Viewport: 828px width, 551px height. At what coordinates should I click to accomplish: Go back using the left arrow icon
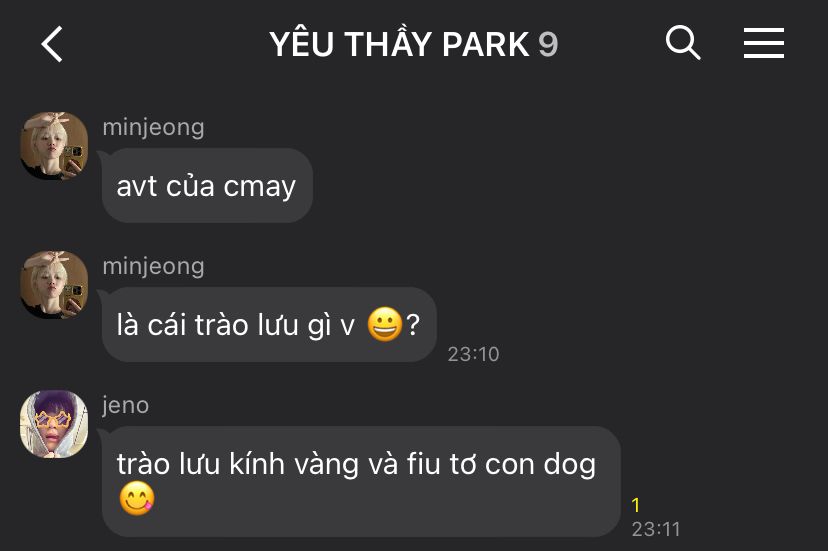tap(52, 44)
